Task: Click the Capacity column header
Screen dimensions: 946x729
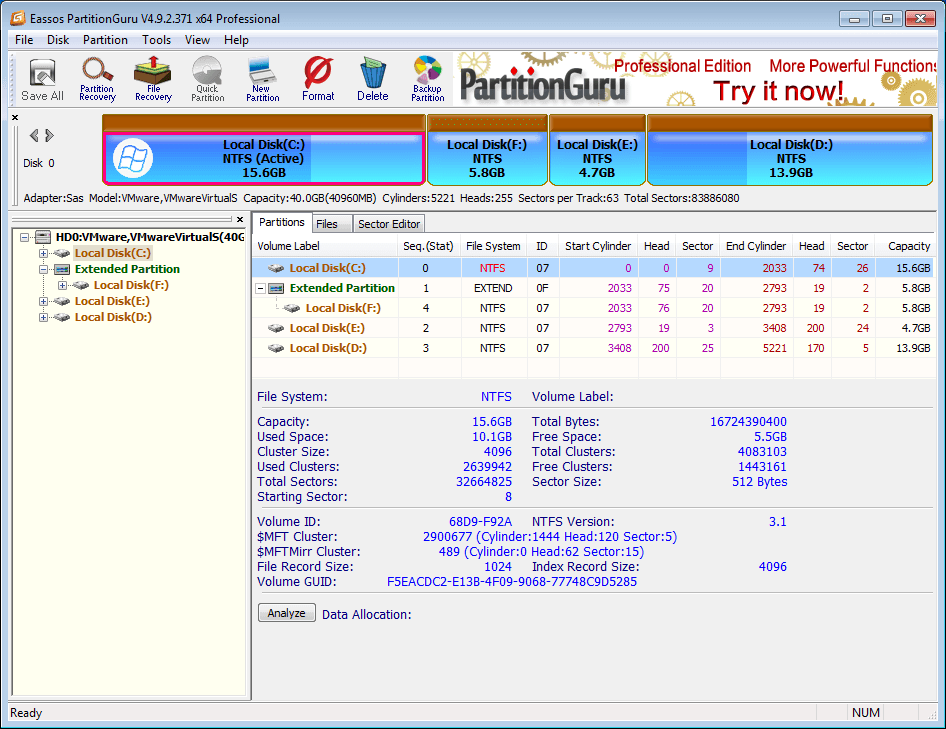Action: tap(905, 246)
